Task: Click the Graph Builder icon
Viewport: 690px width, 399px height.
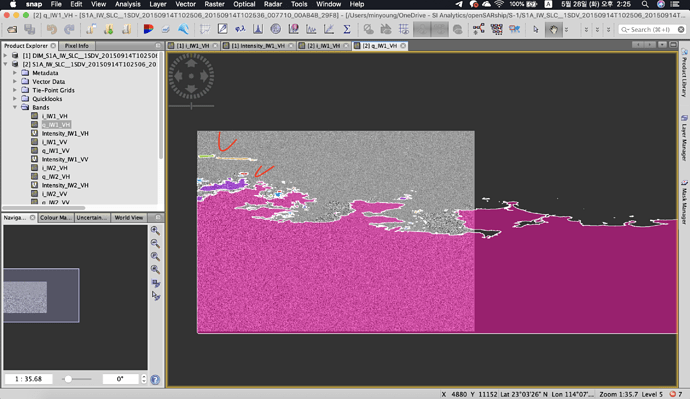Action: [479, 29]
